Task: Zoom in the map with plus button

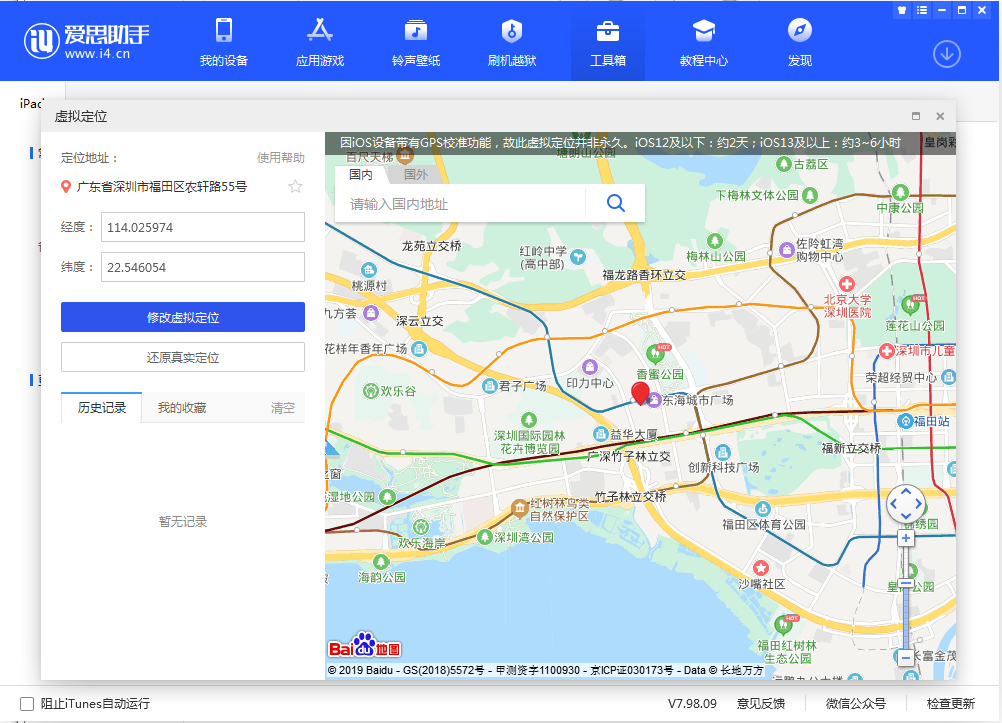Action: (x=906, y=538)
